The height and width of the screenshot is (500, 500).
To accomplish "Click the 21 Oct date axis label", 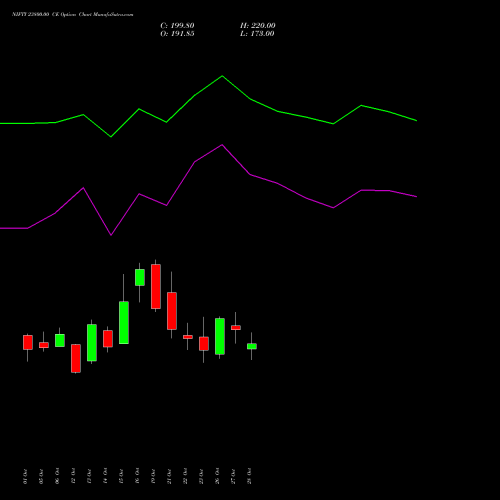I will point(169,477).
